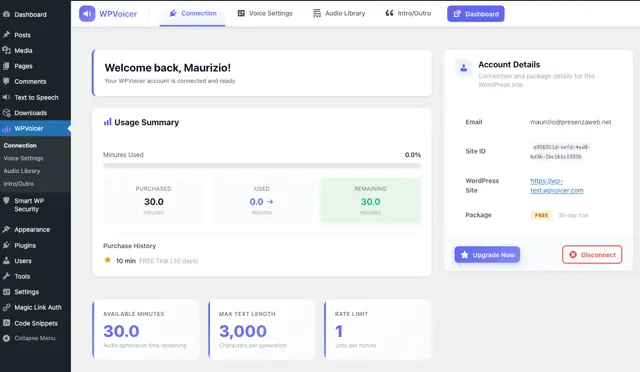Click the Site ID value text

pyautogui.click(x=560, y=151)
